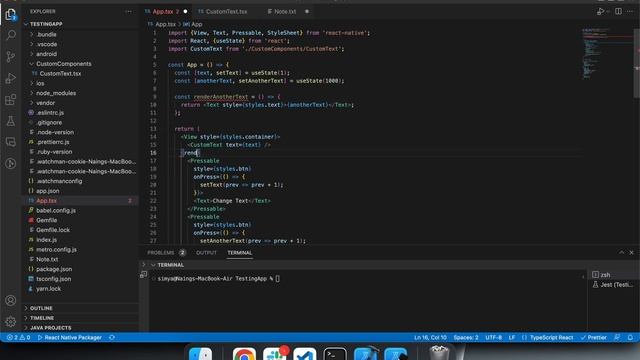Change indentation via Spaces: 2
Screen dimensions: 640x360
(466, 338)
